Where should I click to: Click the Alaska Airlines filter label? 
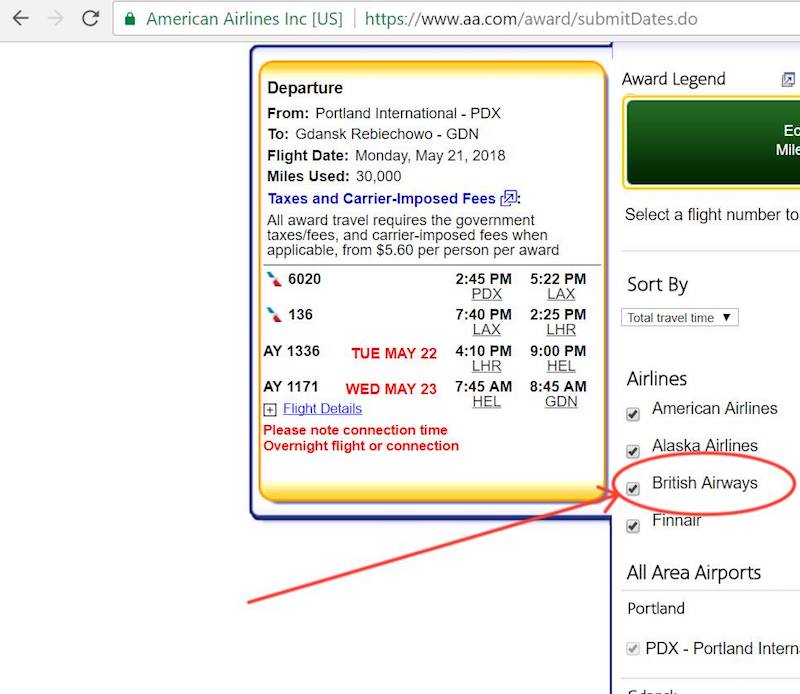coord(705,445)
